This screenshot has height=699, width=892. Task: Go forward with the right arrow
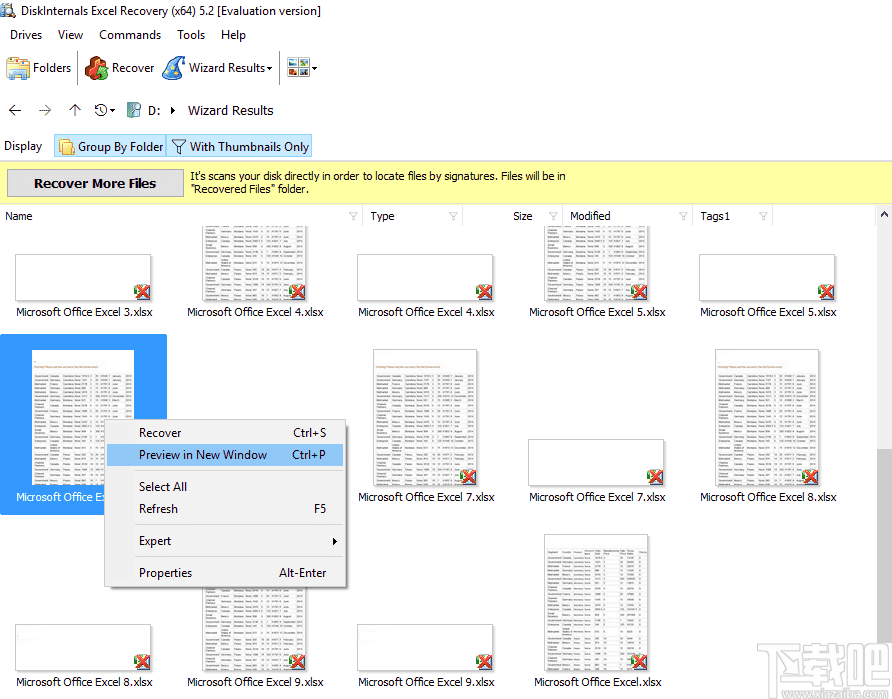point(45,110)
